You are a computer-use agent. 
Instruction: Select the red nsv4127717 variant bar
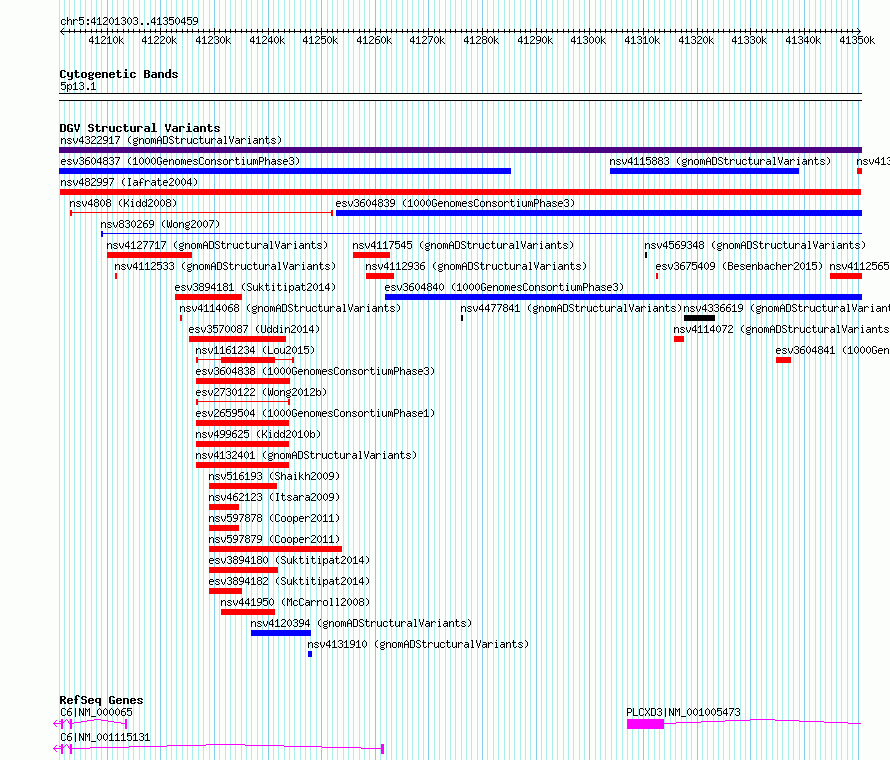(x=149, y=255)
